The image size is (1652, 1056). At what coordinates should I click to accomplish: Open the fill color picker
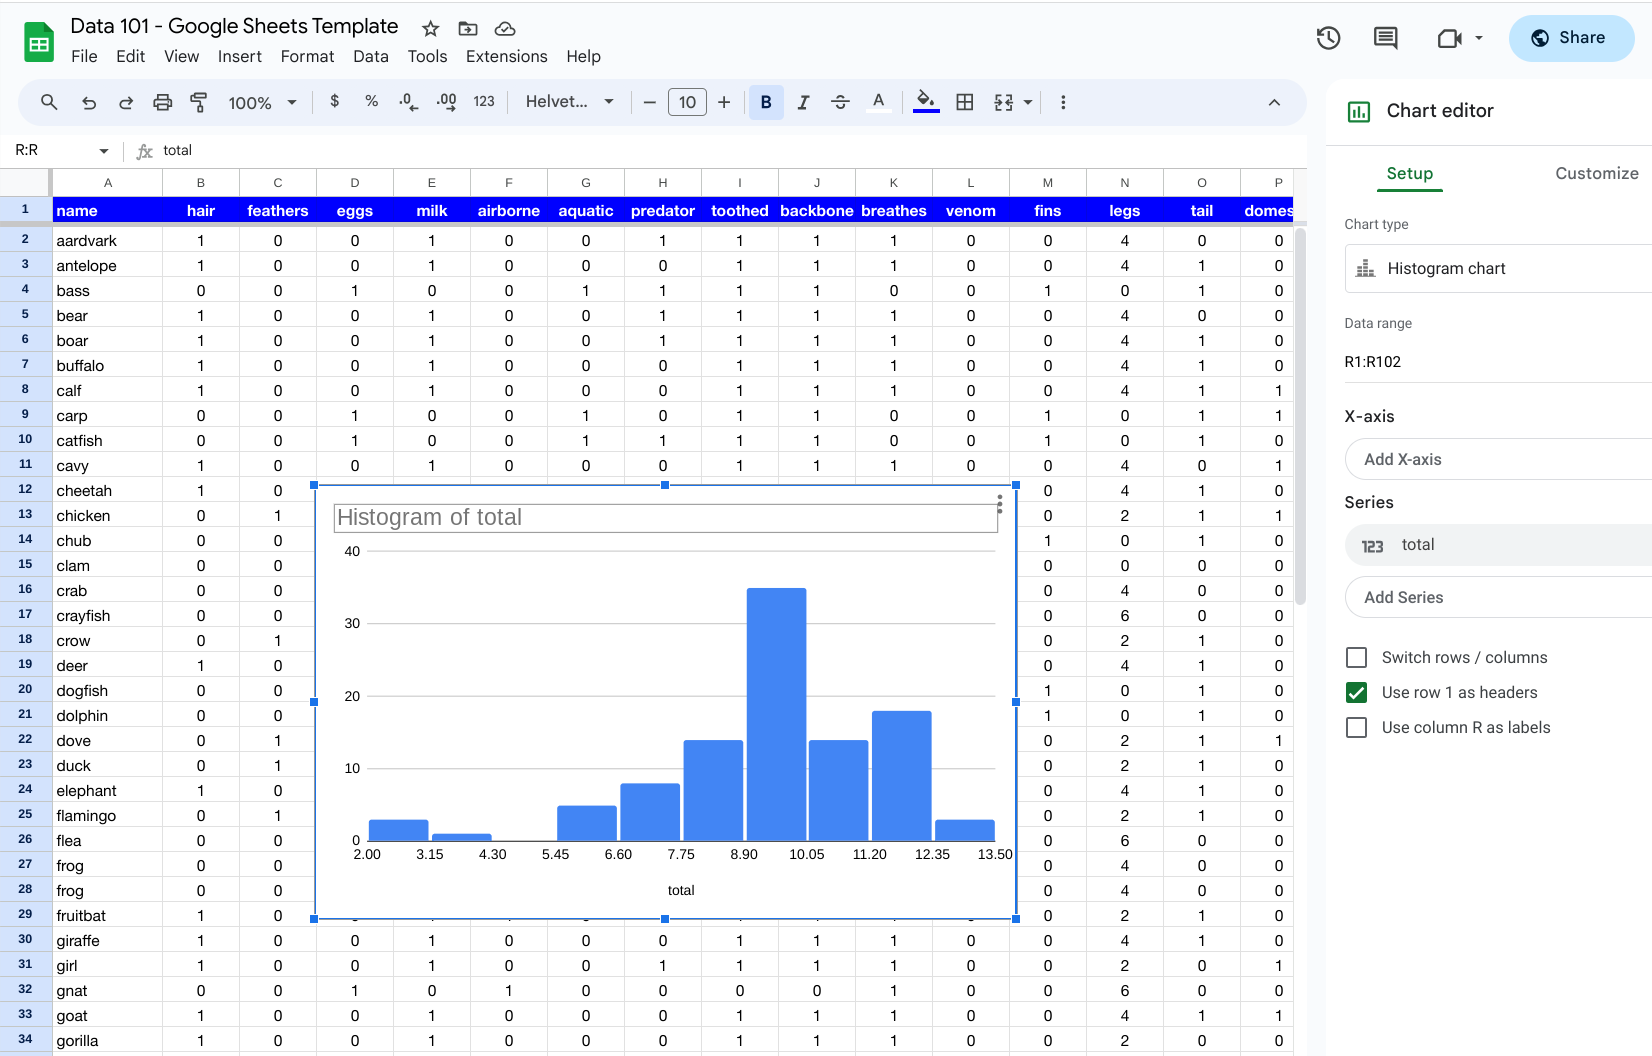pyautogui.click(x=926, y=102)
